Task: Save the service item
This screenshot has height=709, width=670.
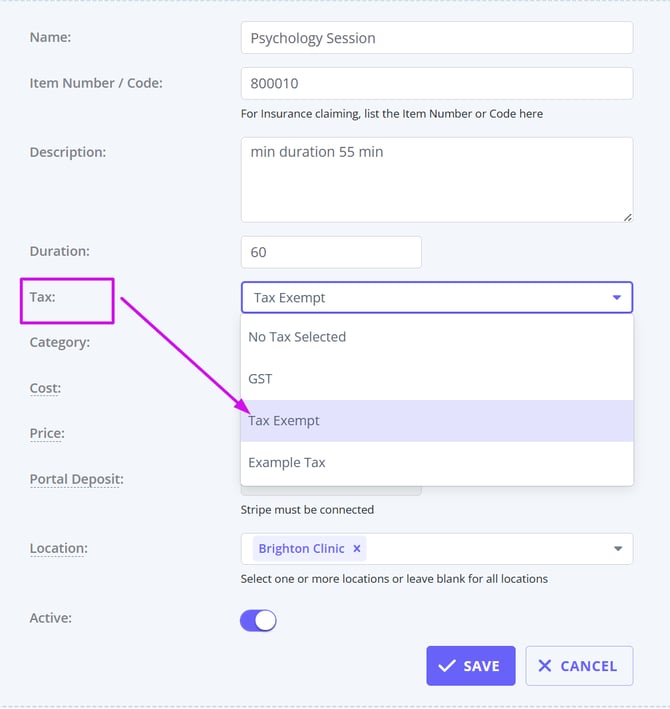Action: [x=470, y=666]
